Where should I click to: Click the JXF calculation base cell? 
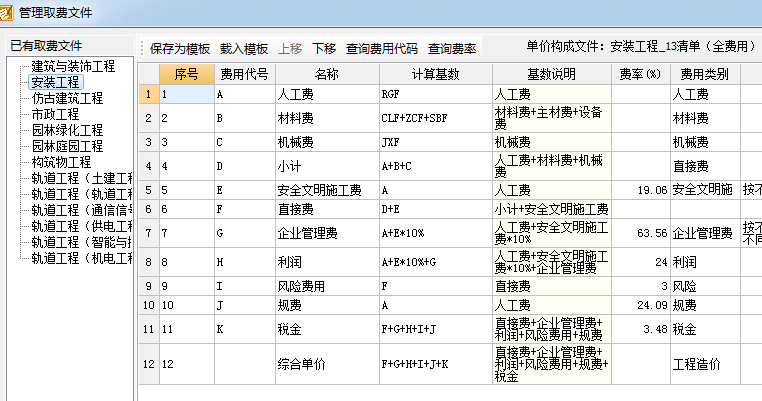click(435, 142)
